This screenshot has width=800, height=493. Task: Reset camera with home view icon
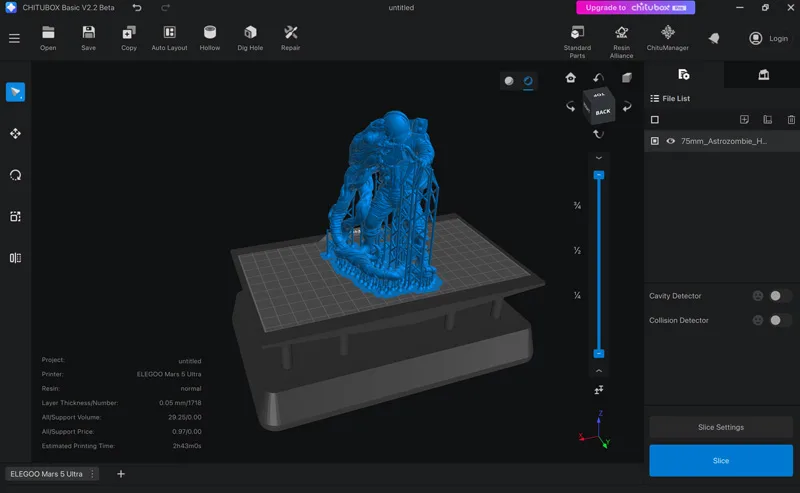(570, 78)
